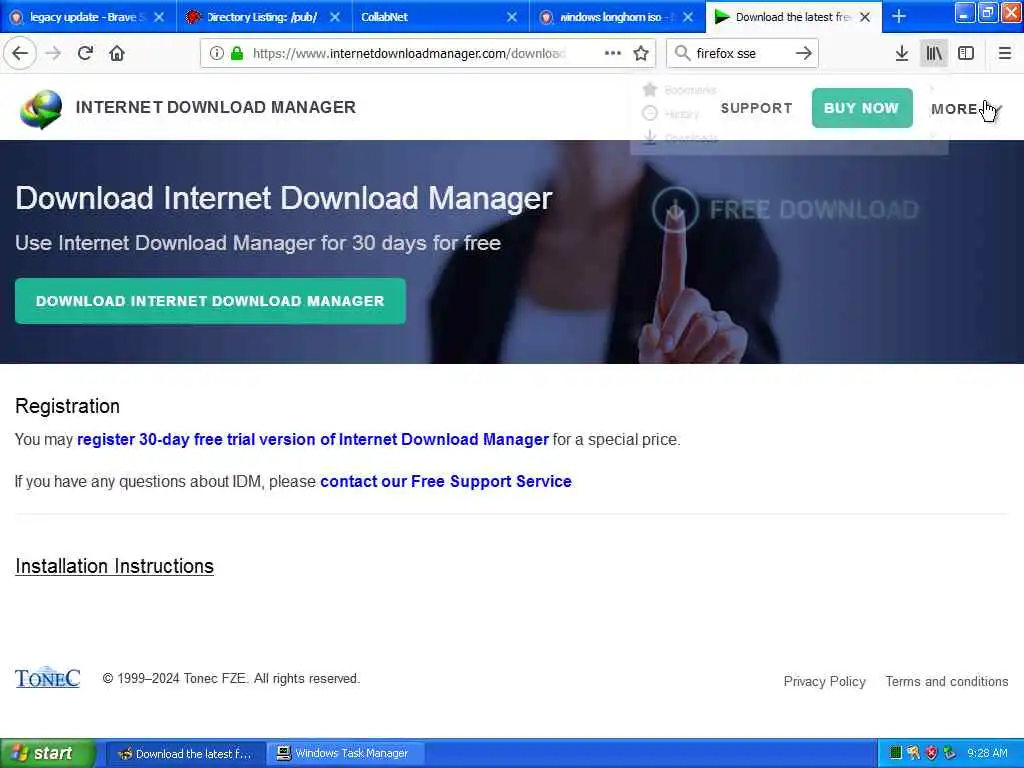Click the forward navigation arrow
Screen dimensions: 1024x768
(54, 54)
